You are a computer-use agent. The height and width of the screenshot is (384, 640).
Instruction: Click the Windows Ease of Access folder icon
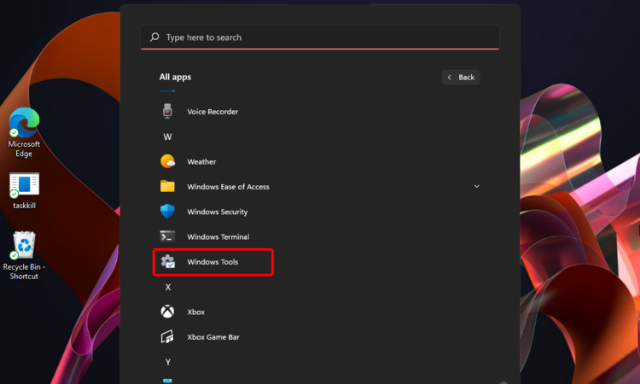(167, 186)
